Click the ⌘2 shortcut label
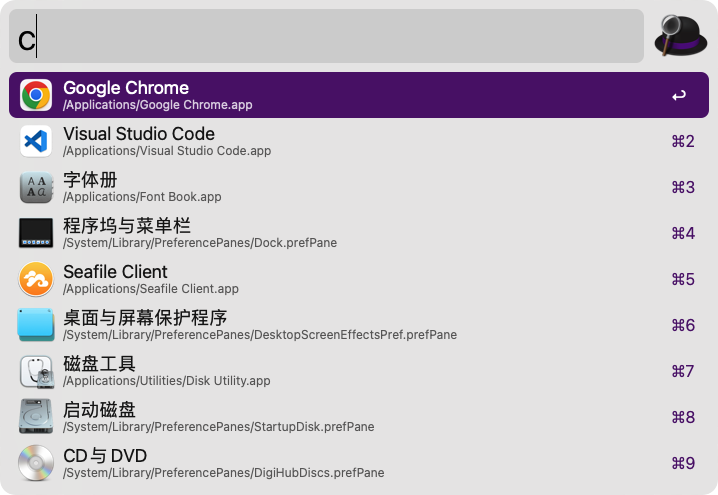The width and height of the screenshot is (718, 495). (683, 141)
